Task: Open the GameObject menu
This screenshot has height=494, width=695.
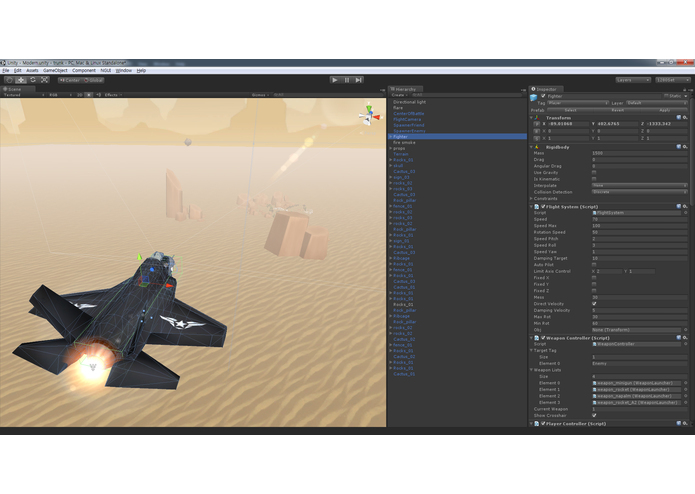Action: [x=55, y=70]
